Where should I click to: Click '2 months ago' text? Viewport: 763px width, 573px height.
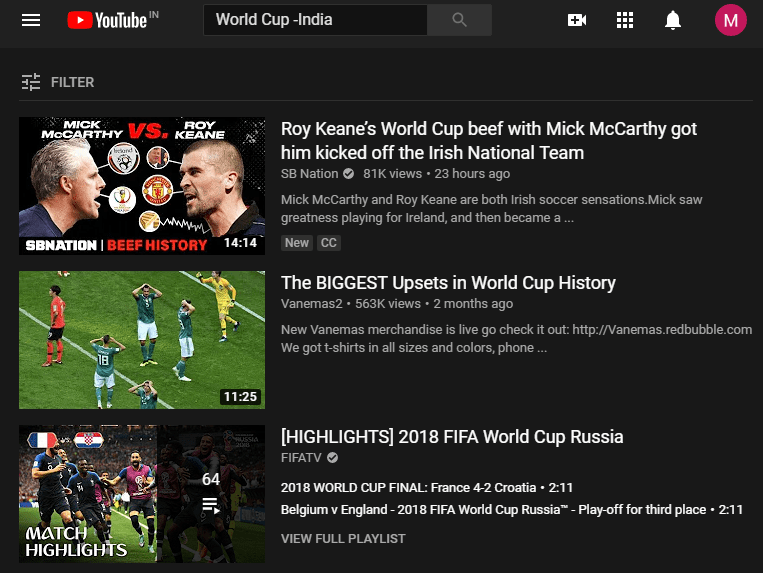pyautogui.click(x=473, y=304)
